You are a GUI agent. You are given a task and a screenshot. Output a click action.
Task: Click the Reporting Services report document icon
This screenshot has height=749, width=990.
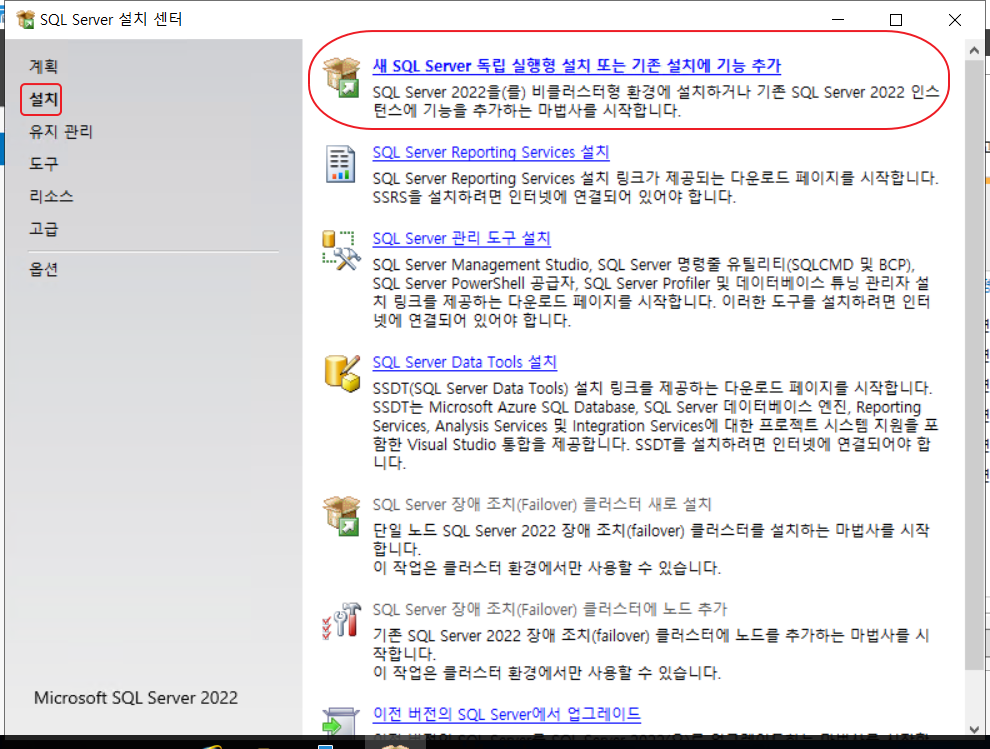pyautogui.click(x=340, y=164)
